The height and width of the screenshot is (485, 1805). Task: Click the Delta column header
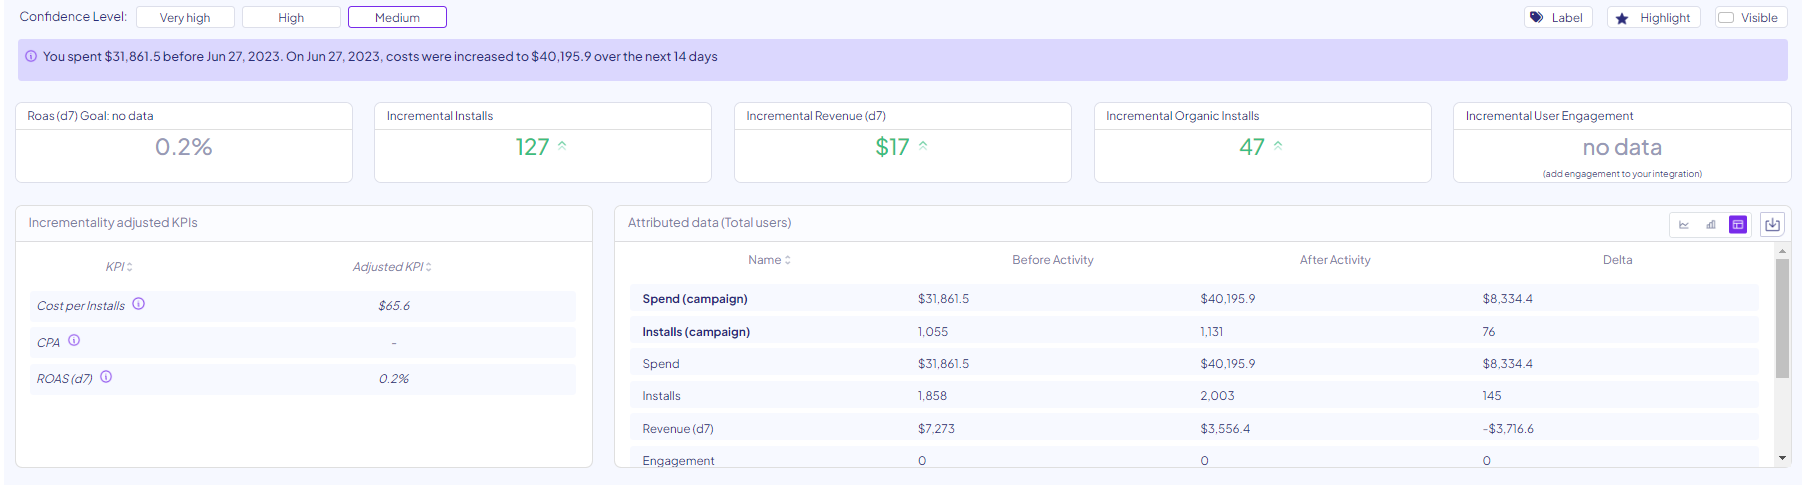coord(1617,260)
